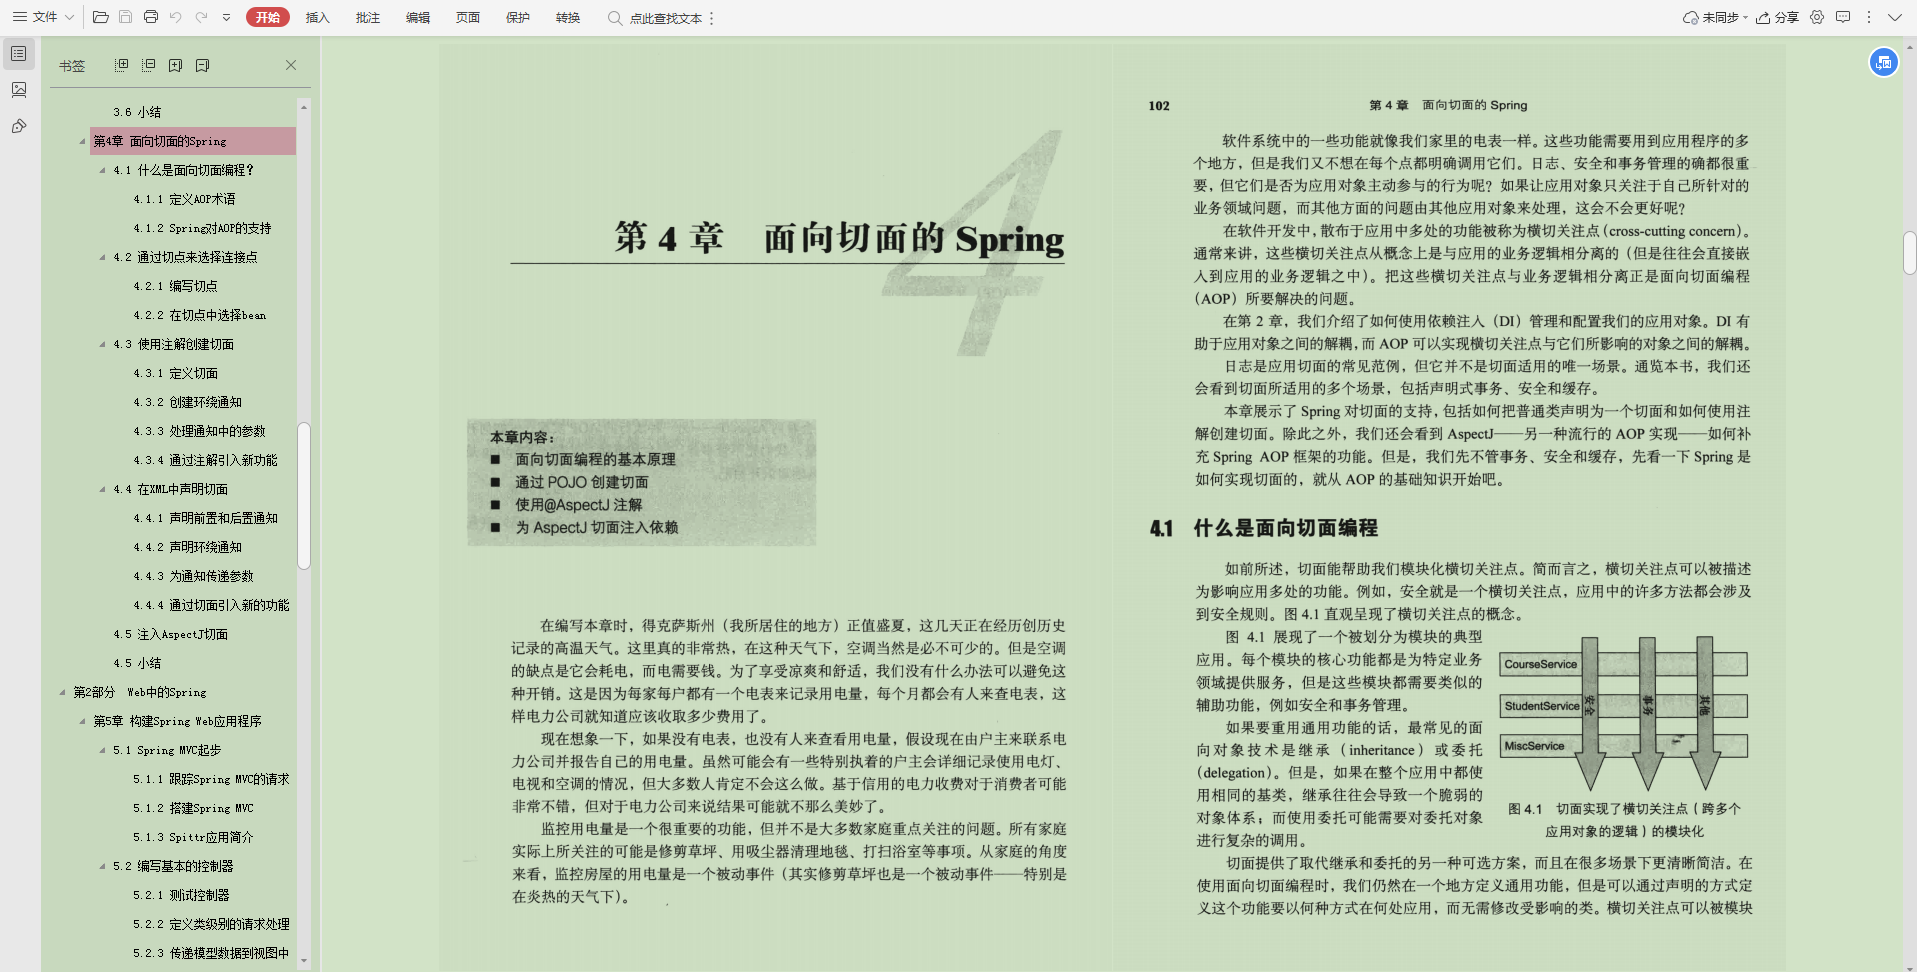Image resolution: width=1917 pixels, height=972 pixels.
Task: Open the settings gear icon
Action: (1817, 17)
